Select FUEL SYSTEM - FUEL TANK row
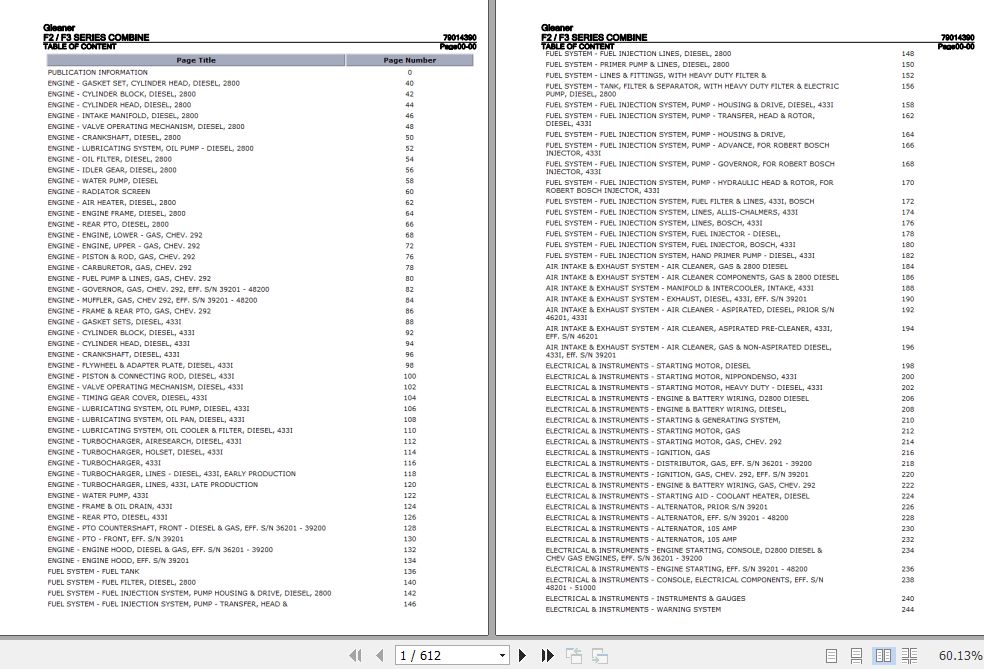The width and height of the screenshot is (984, 669). 94,572
